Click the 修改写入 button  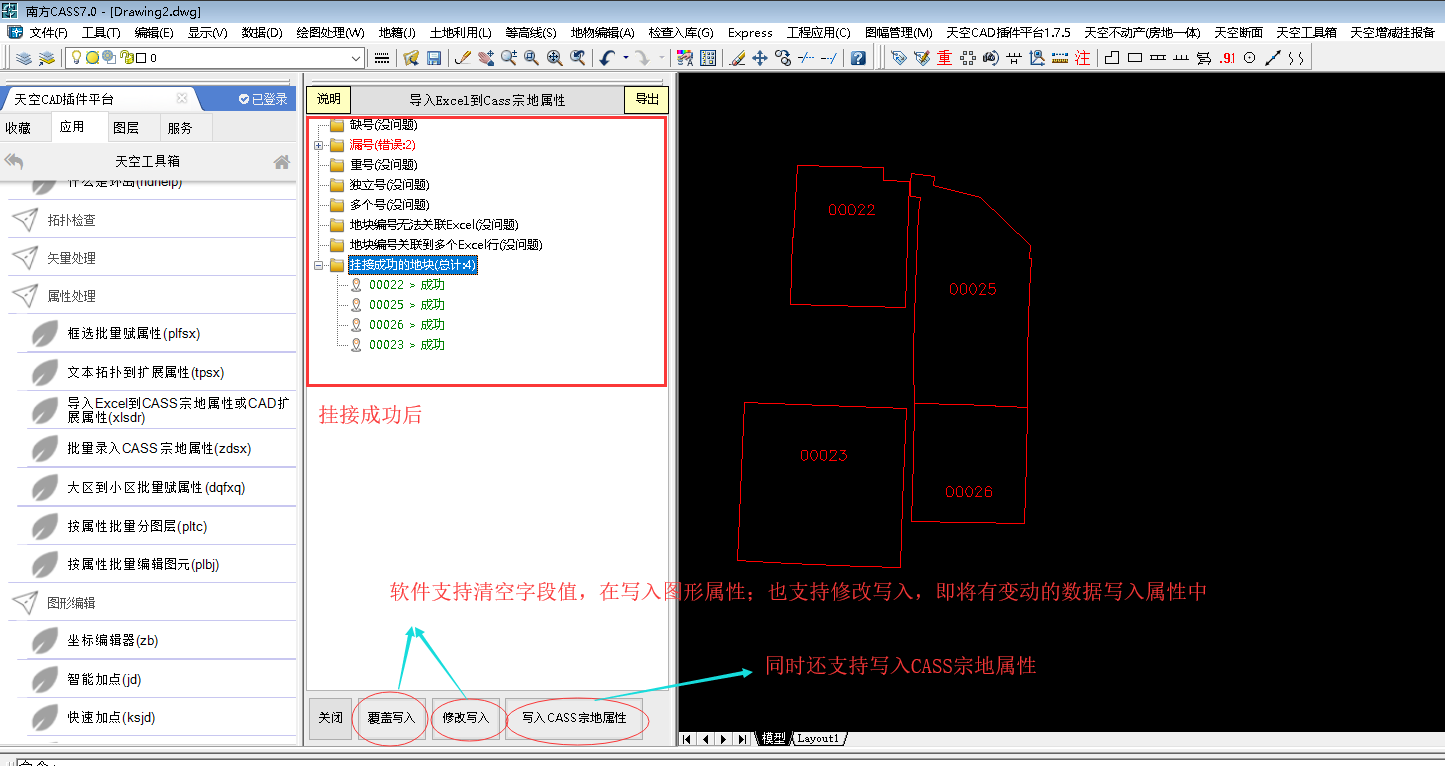click(466, 718)
